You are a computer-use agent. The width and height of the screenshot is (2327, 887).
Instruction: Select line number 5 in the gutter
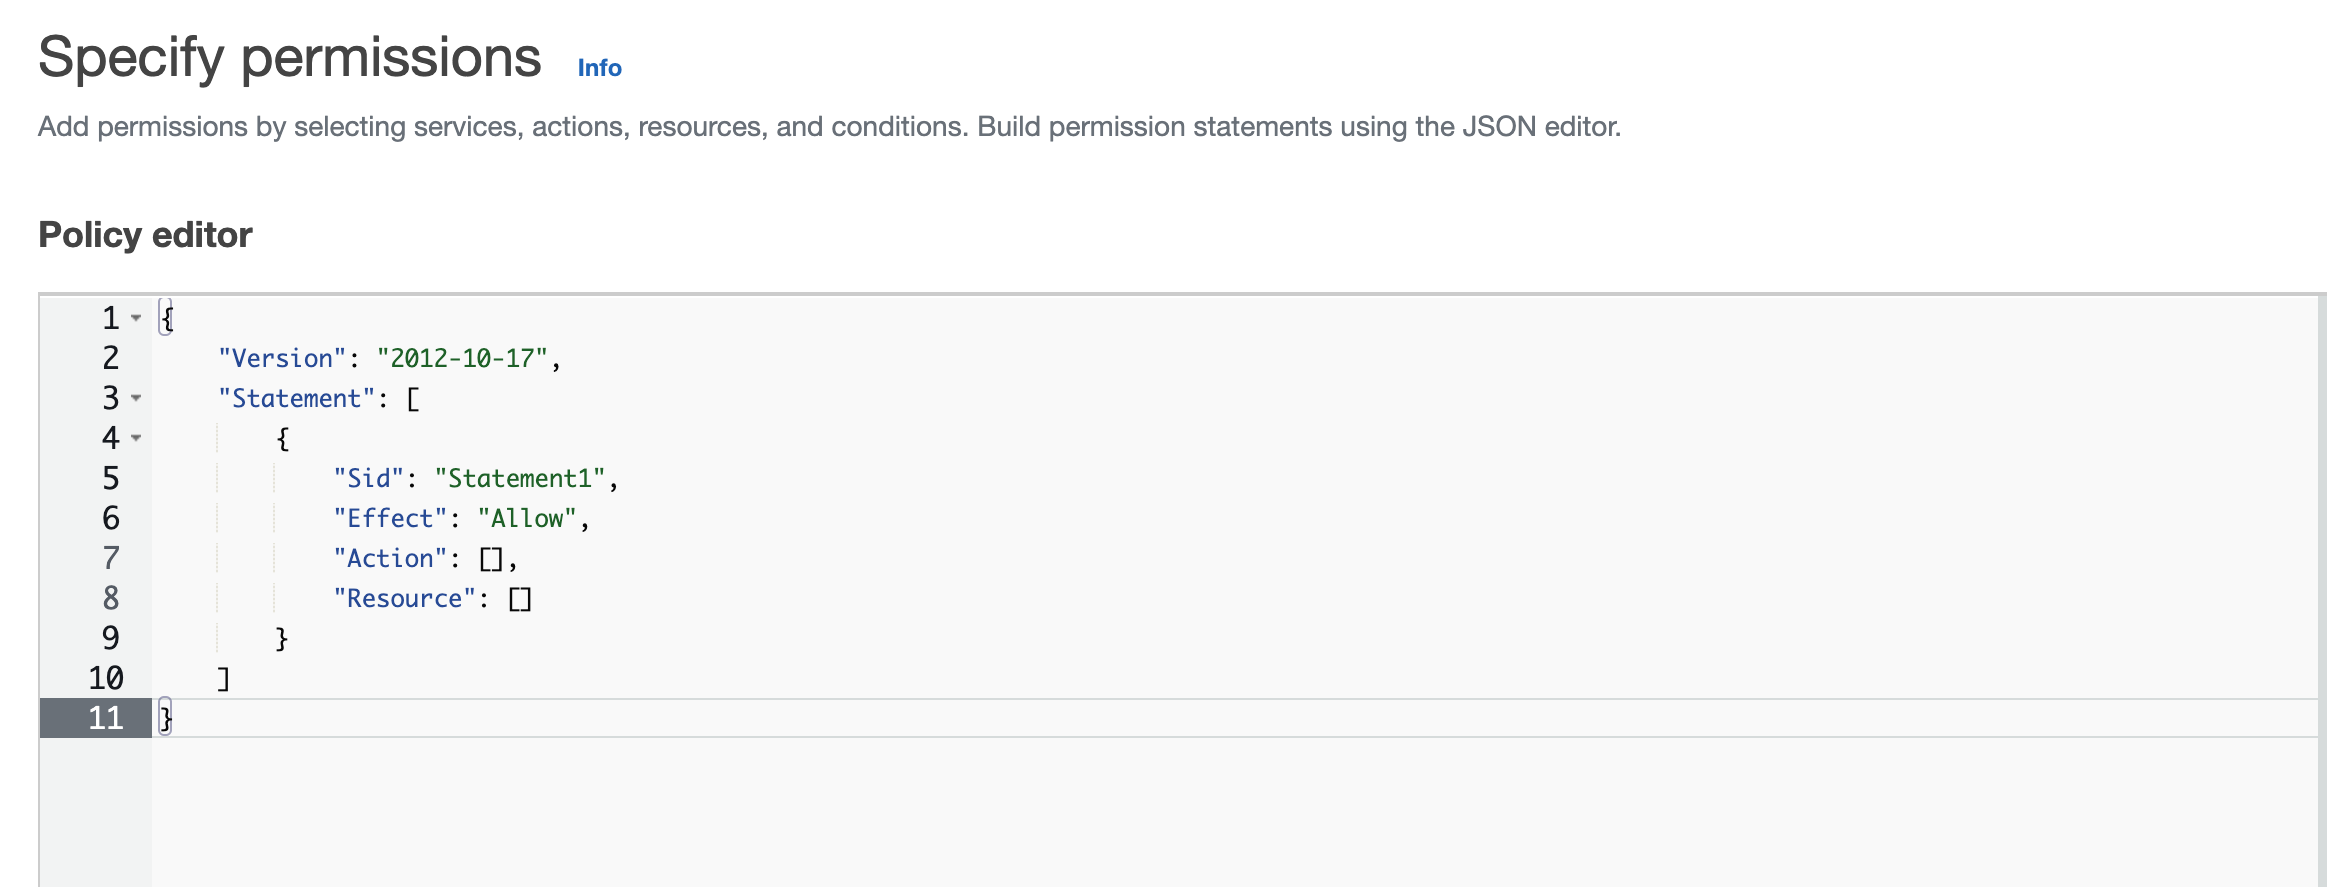(x=109, y=478)
